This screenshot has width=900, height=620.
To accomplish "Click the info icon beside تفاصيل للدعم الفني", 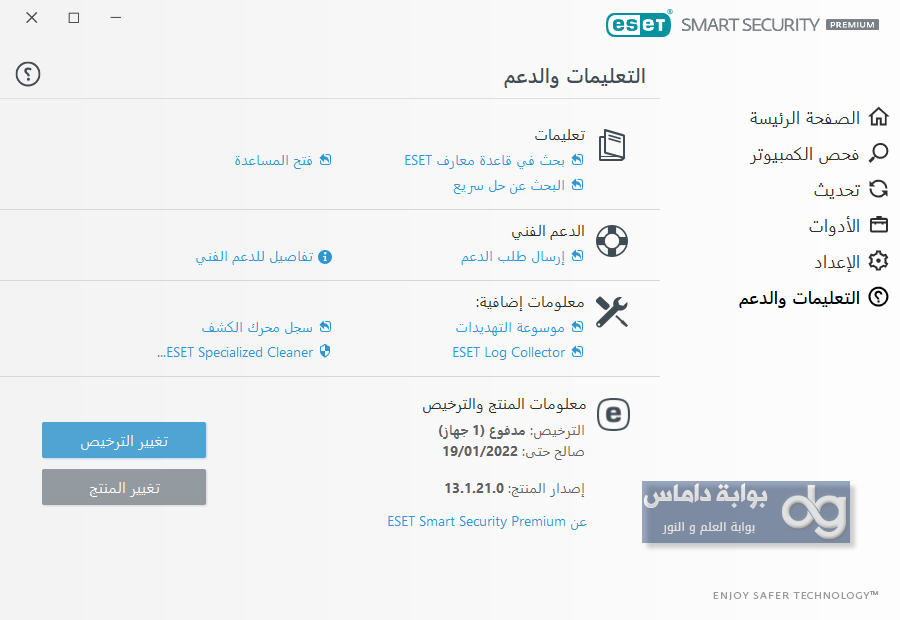I will 325,257.
